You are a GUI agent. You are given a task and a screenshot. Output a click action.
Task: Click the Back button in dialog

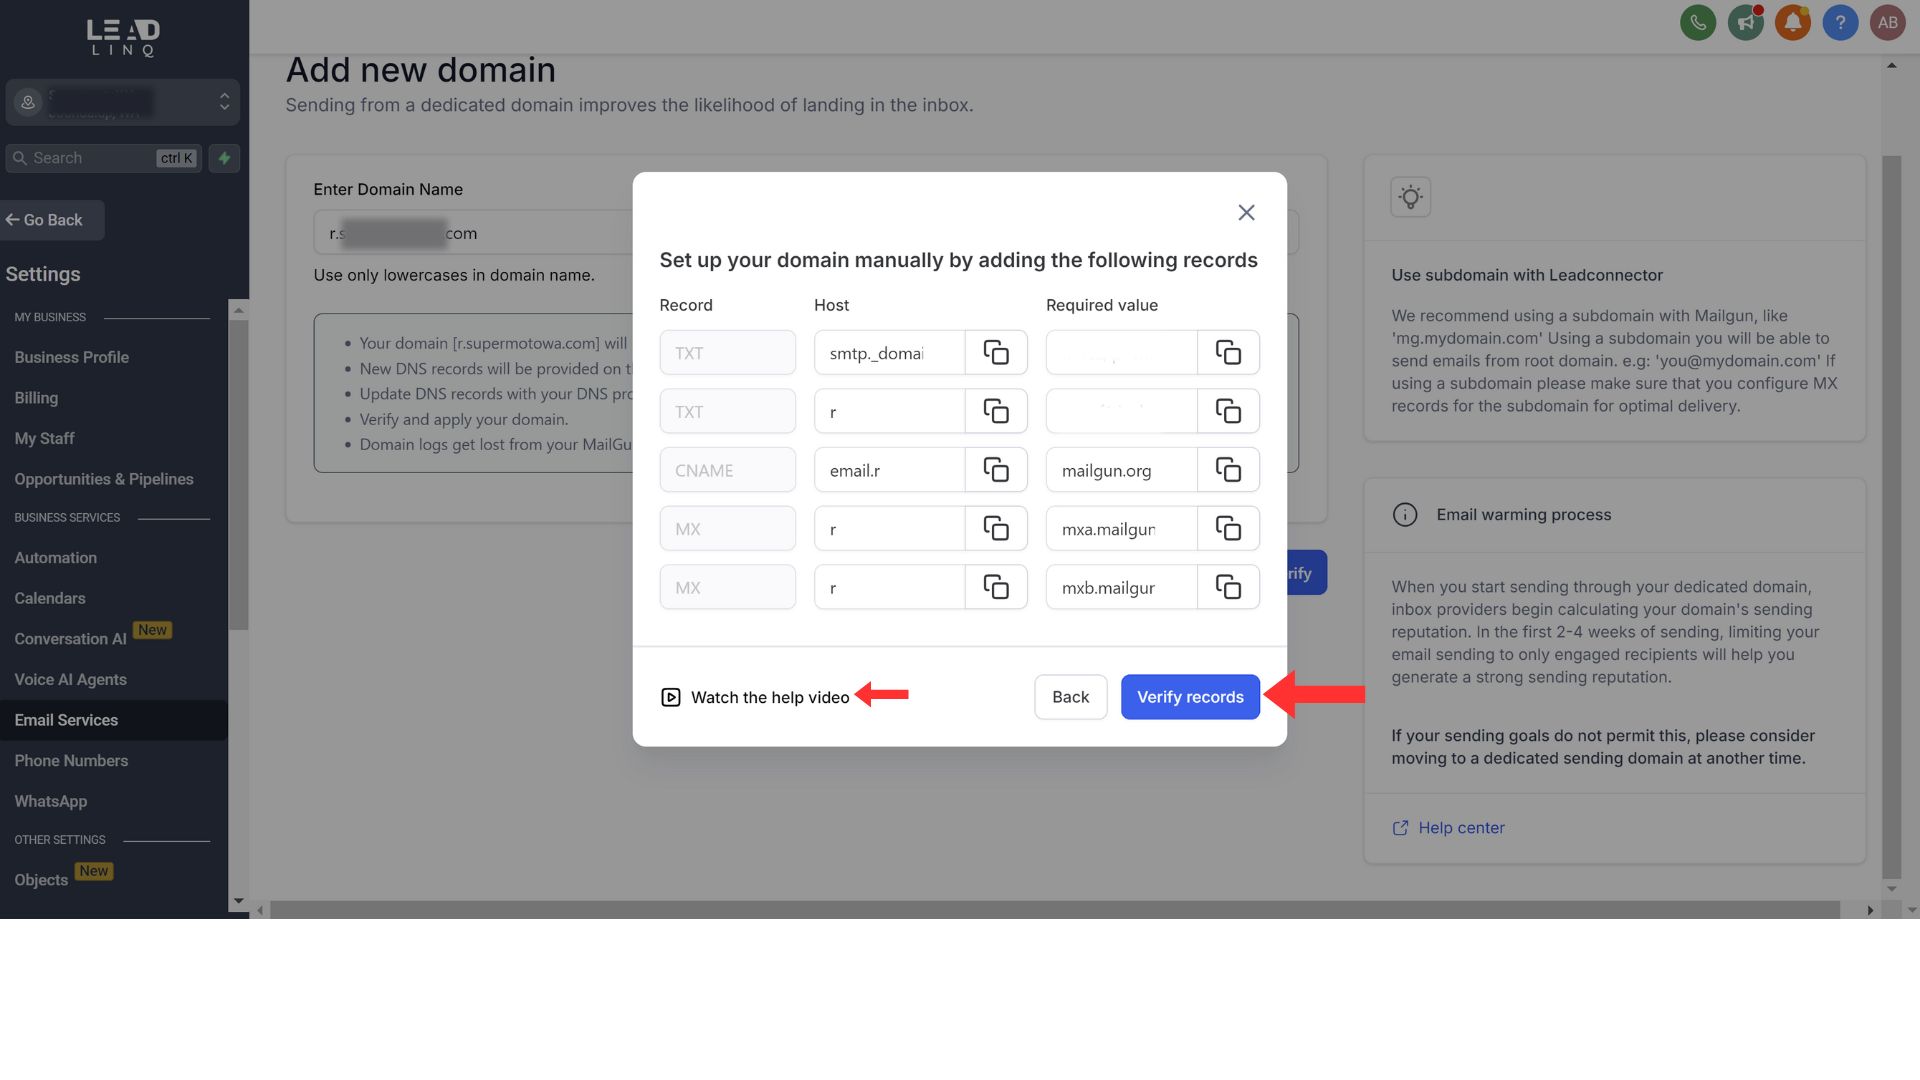coord(1070,697)
